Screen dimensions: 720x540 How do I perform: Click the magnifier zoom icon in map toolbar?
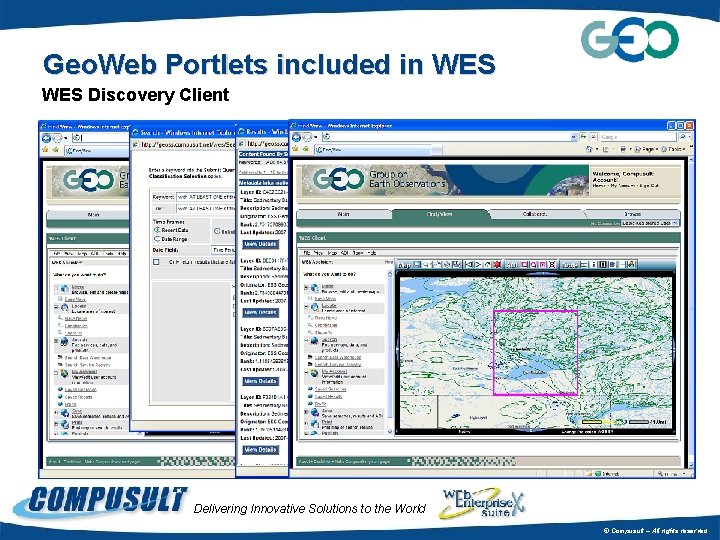pyautogui.click(x=427, y=264)
